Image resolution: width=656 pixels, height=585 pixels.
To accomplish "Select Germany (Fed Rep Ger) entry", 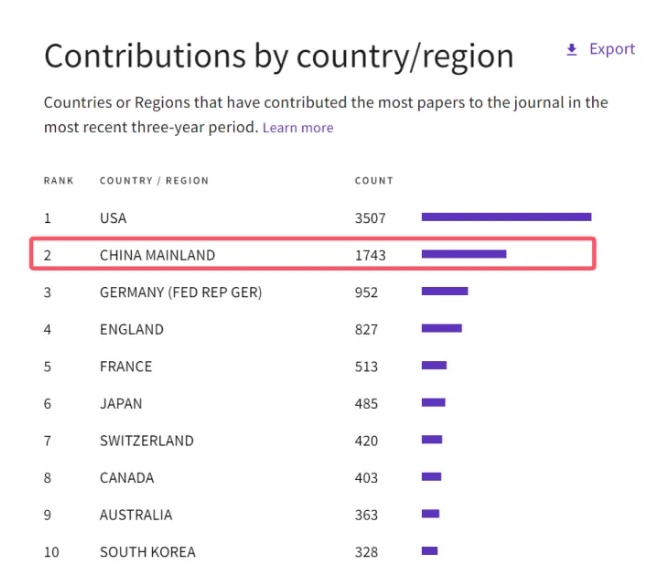I will pyautogui.click(x=181, y=292).
